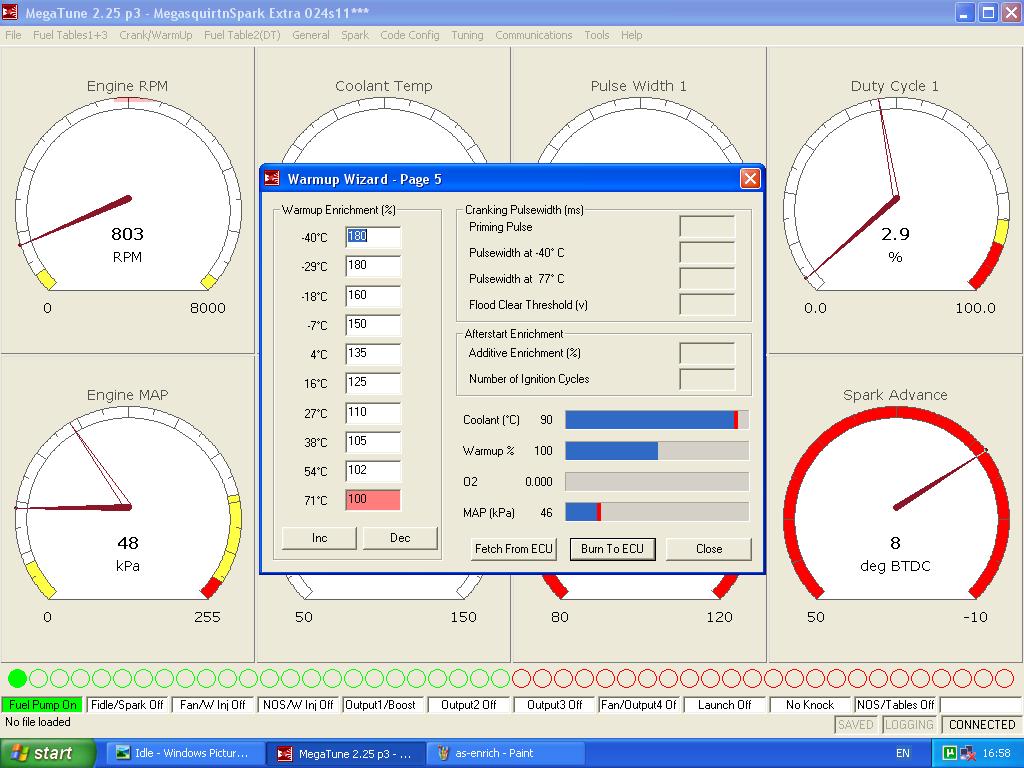Click the EN language indicator in tray
The image size is (1024, 768).
coord(903,753)
